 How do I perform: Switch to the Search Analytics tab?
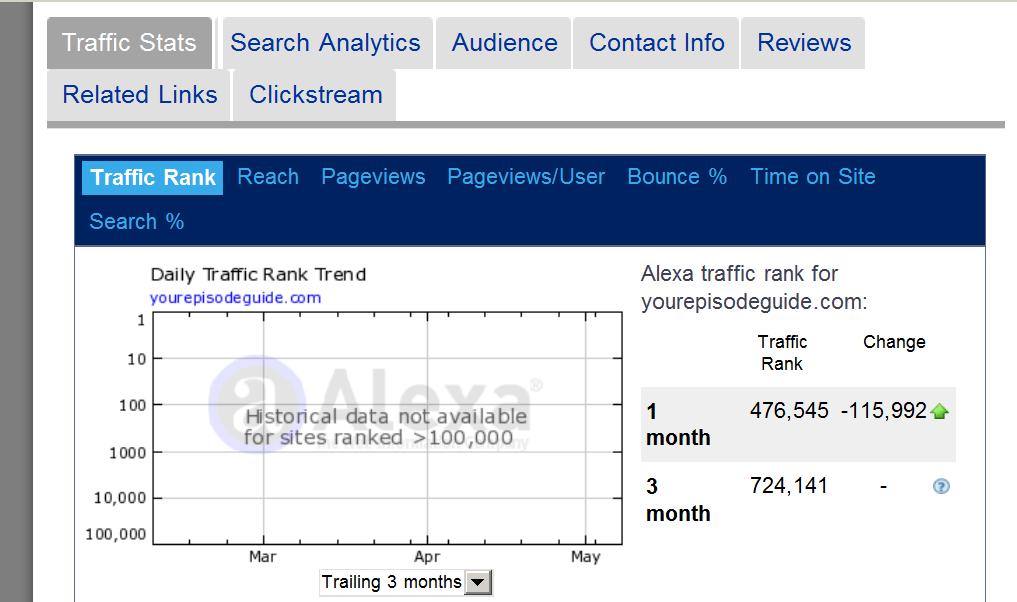point(326,43)
